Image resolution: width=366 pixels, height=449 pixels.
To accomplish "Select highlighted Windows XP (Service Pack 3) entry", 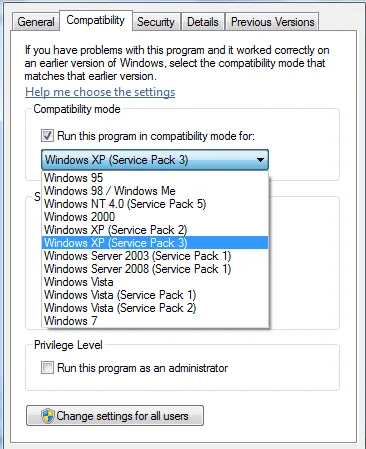I will (155, 243).
